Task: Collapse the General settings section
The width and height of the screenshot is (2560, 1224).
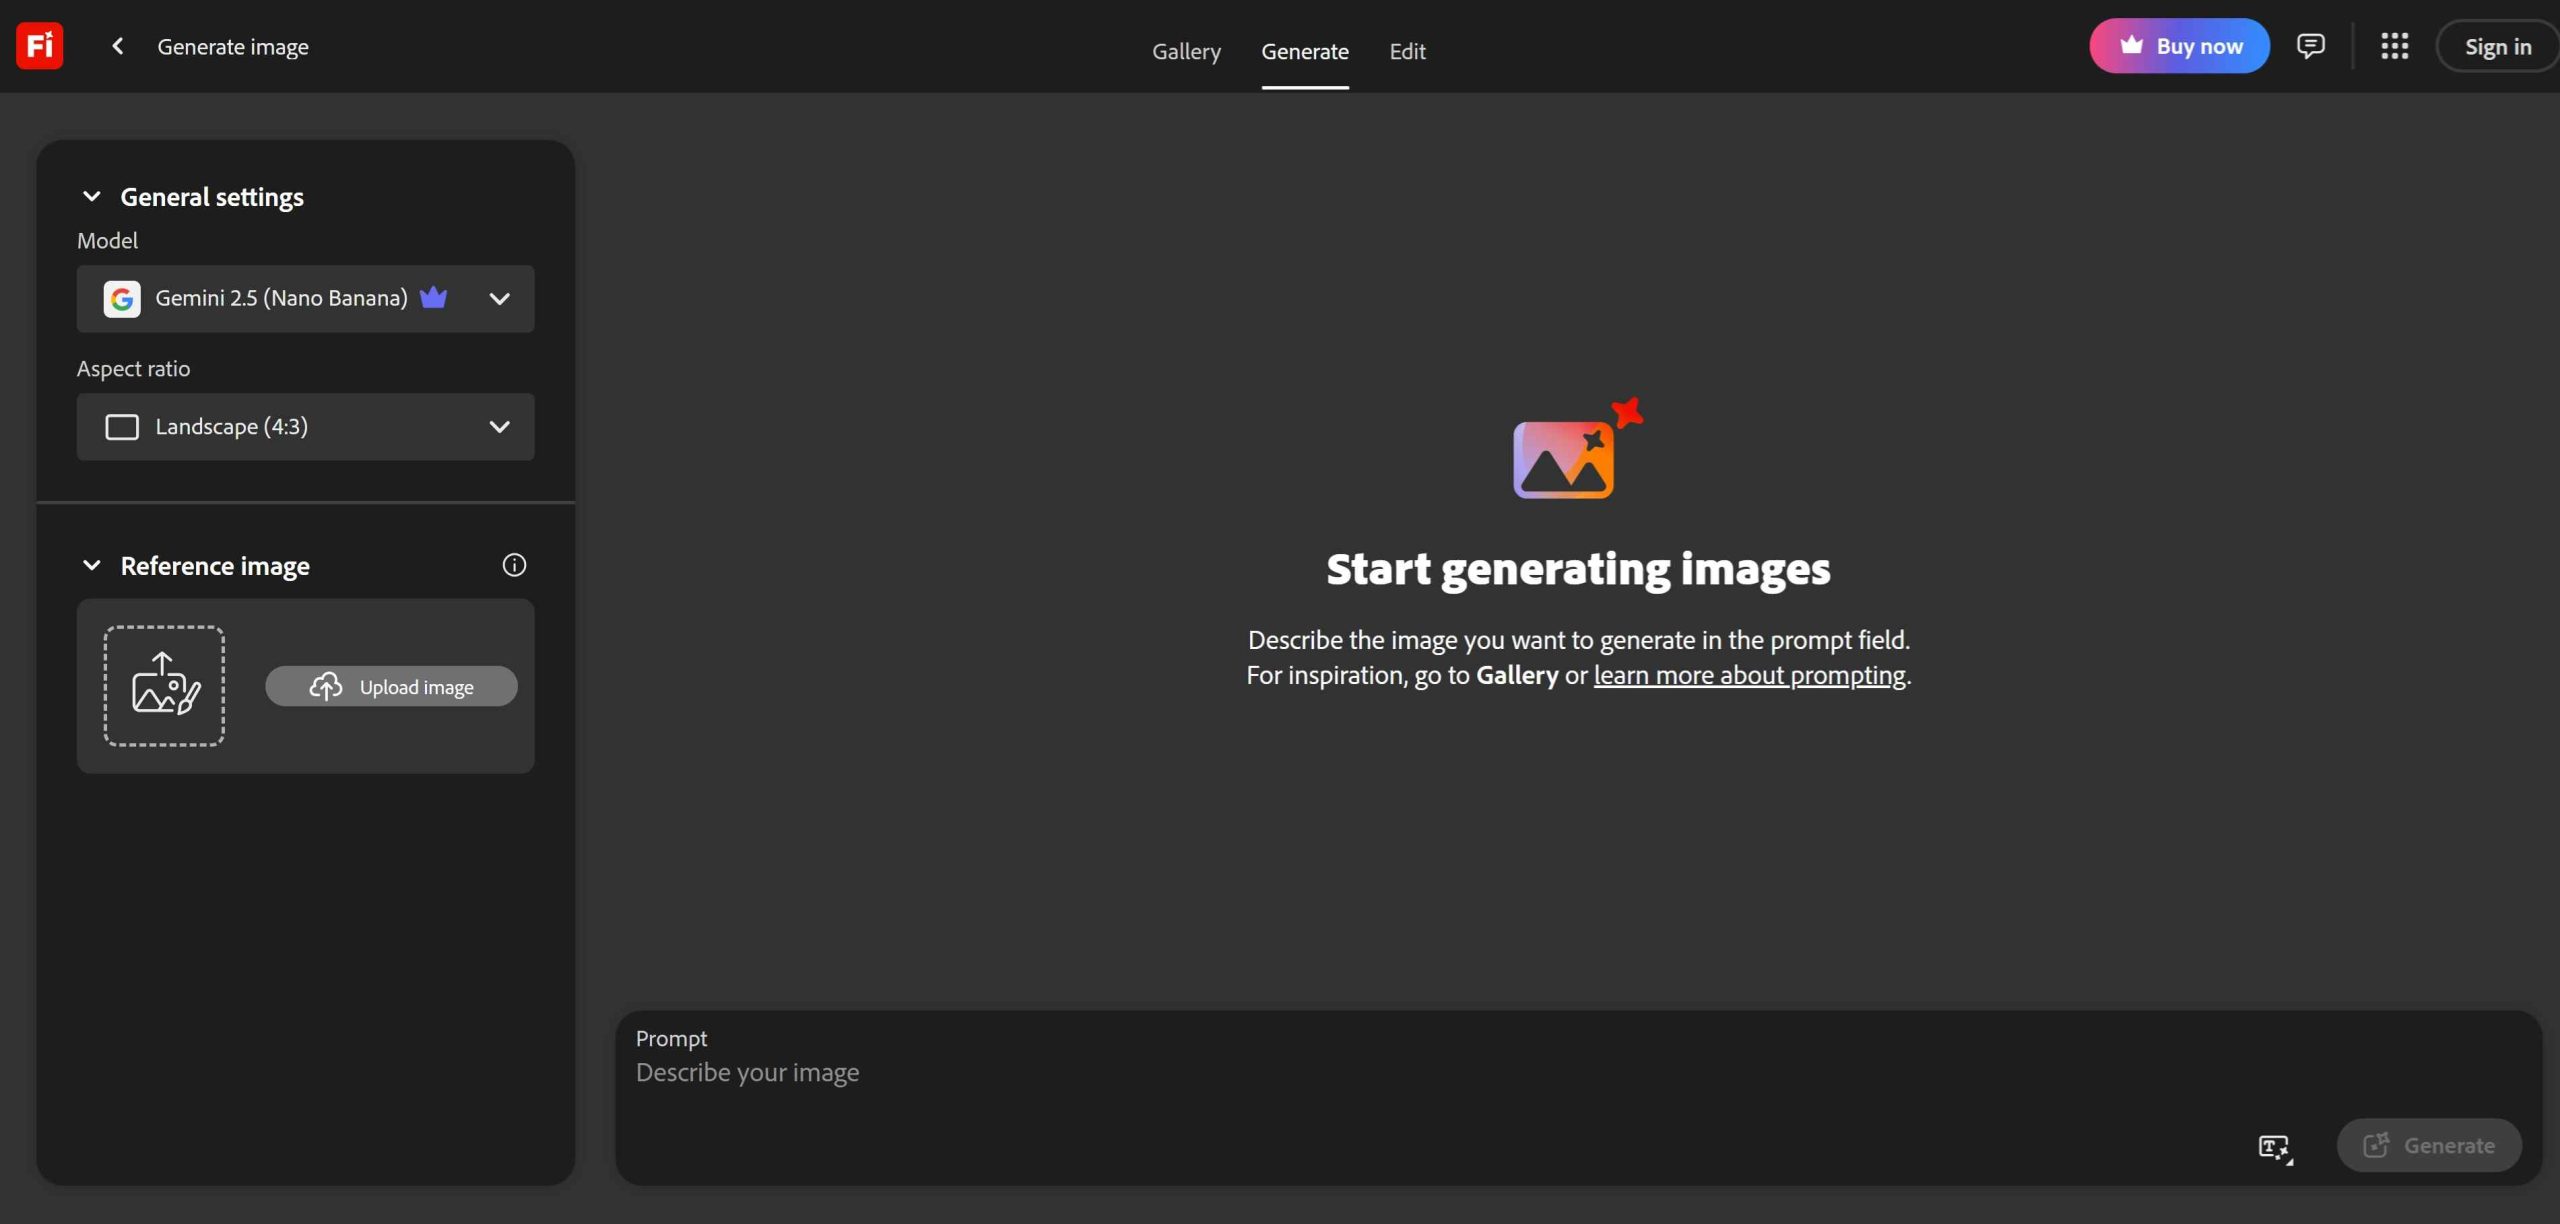Action: pyautogui.click(x=92, y=197)
